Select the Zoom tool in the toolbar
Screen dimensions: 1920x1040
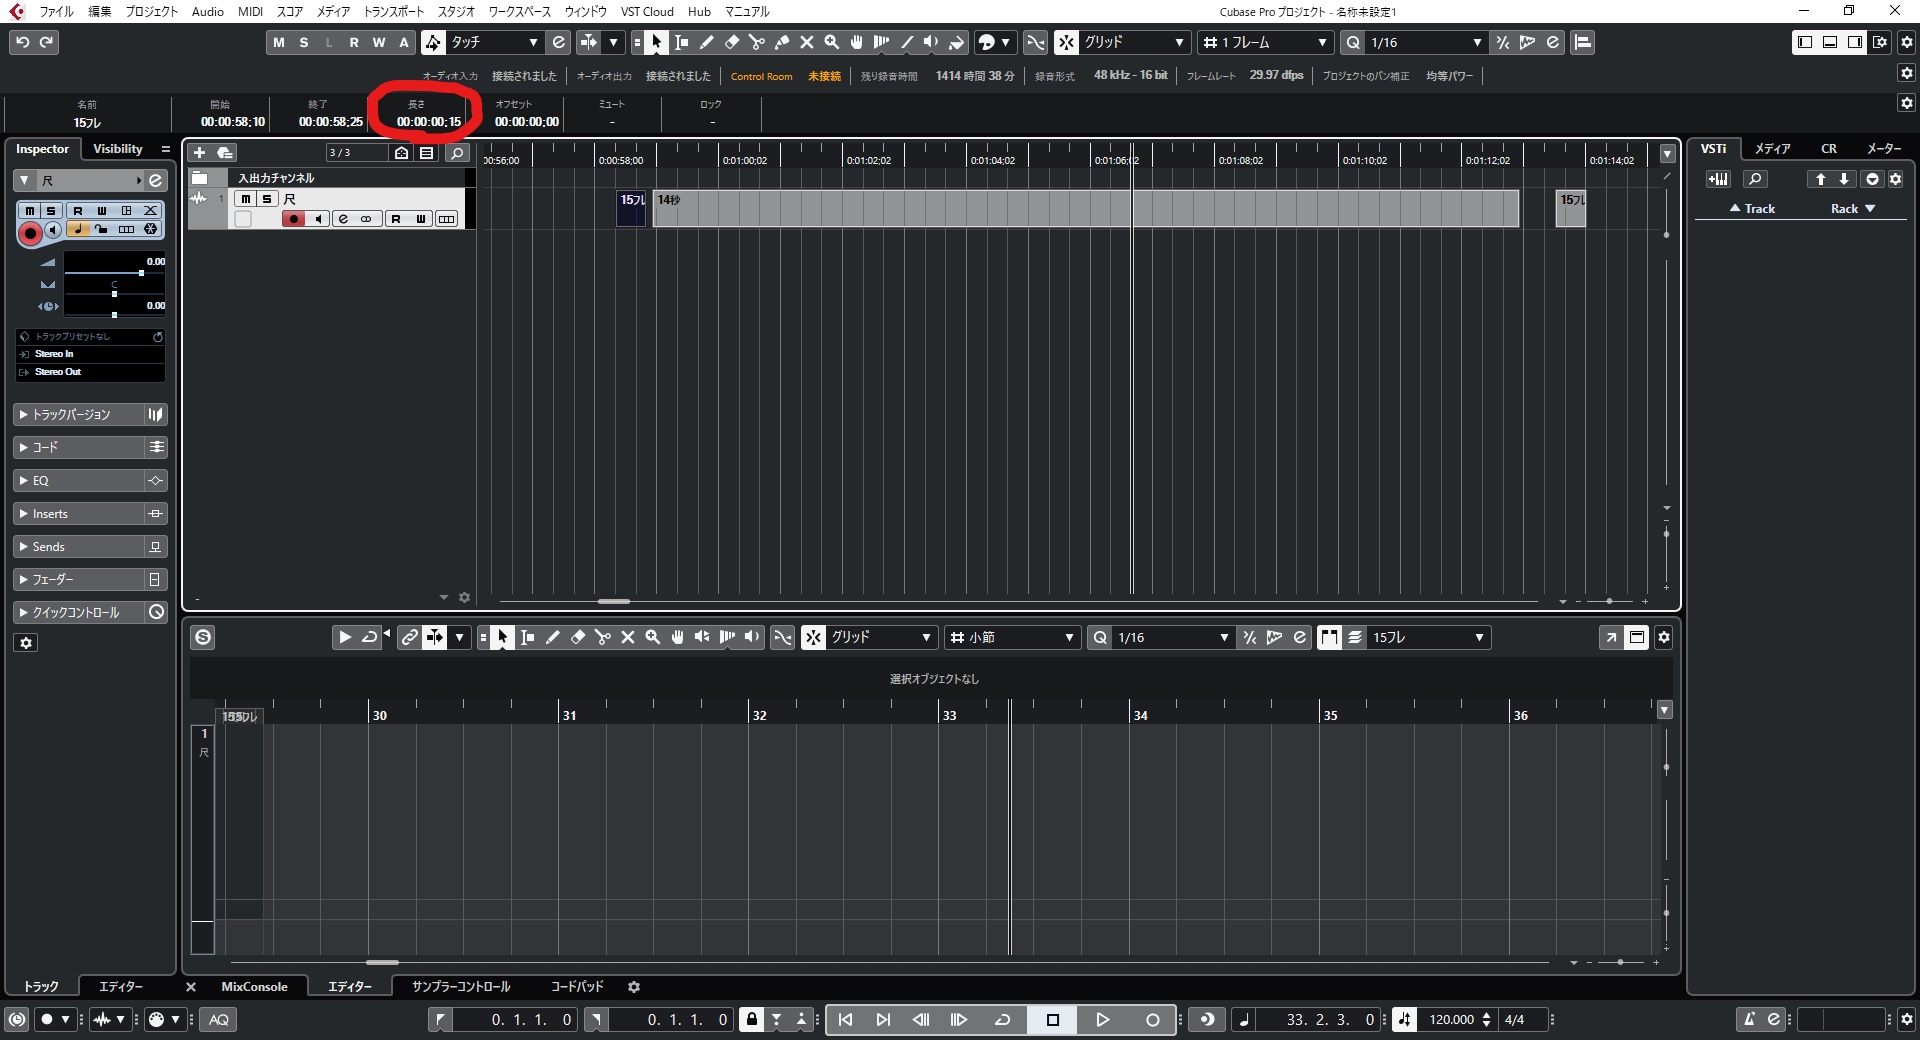tap(831, 42)
